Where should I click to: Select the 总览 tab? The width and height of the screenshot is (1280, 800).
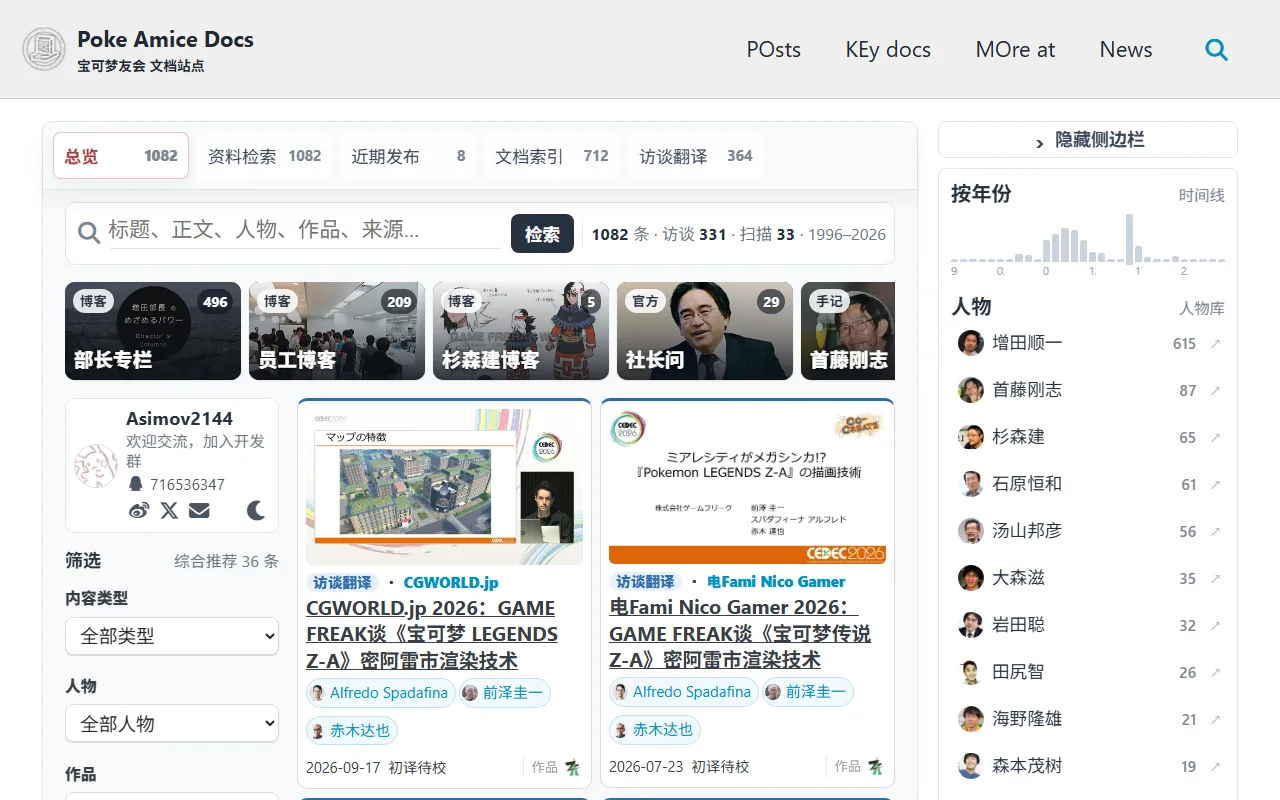(121, 156)
